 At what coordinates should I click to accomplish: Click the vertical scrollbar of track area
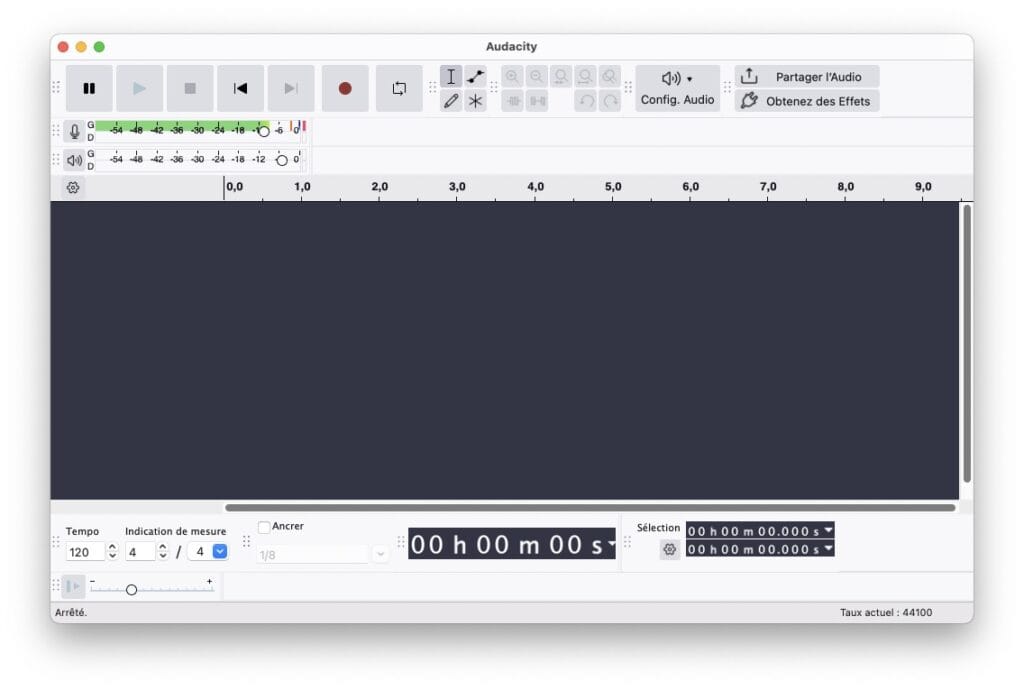(x=967, y=343)
